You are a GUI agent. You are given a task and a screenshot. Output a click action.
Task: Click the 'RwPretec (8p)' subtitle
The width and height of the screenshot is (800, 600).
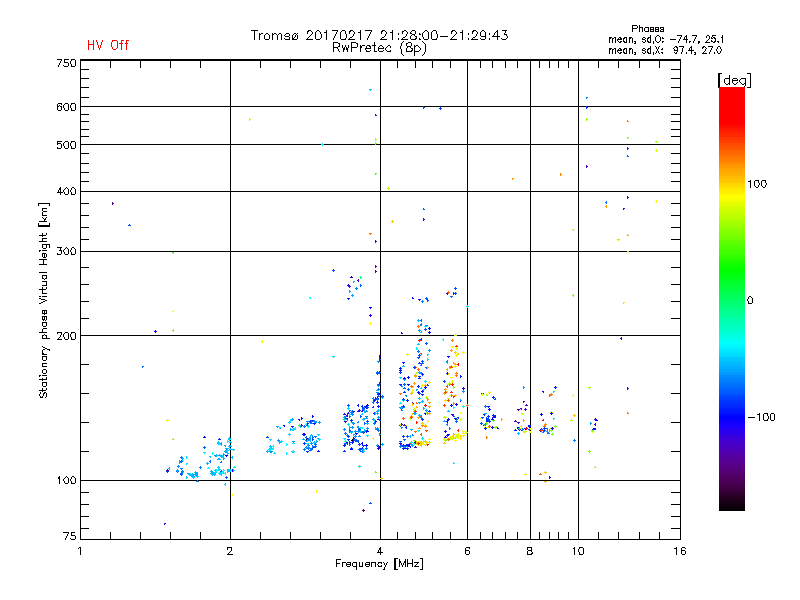tap(379, 48)
